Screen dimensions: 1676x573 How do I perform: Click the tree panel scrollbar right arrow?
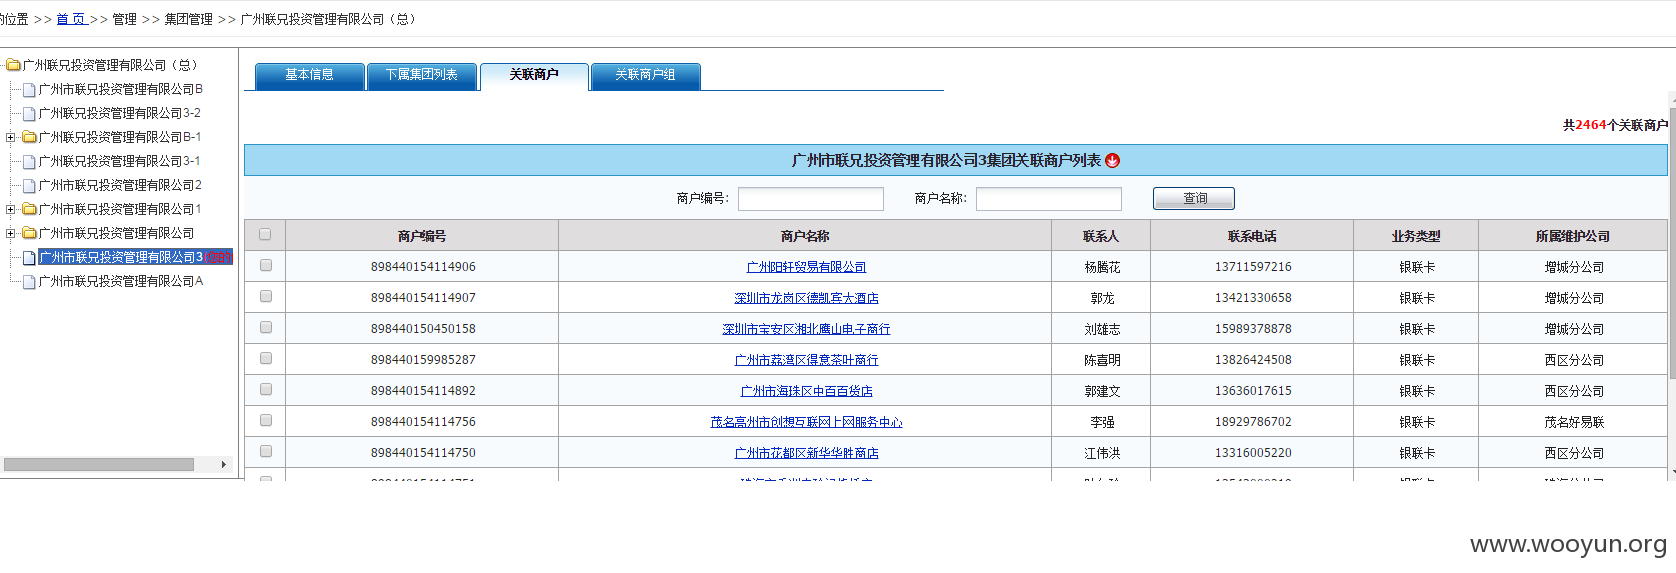pyautogui.click(x=224, y=464)
